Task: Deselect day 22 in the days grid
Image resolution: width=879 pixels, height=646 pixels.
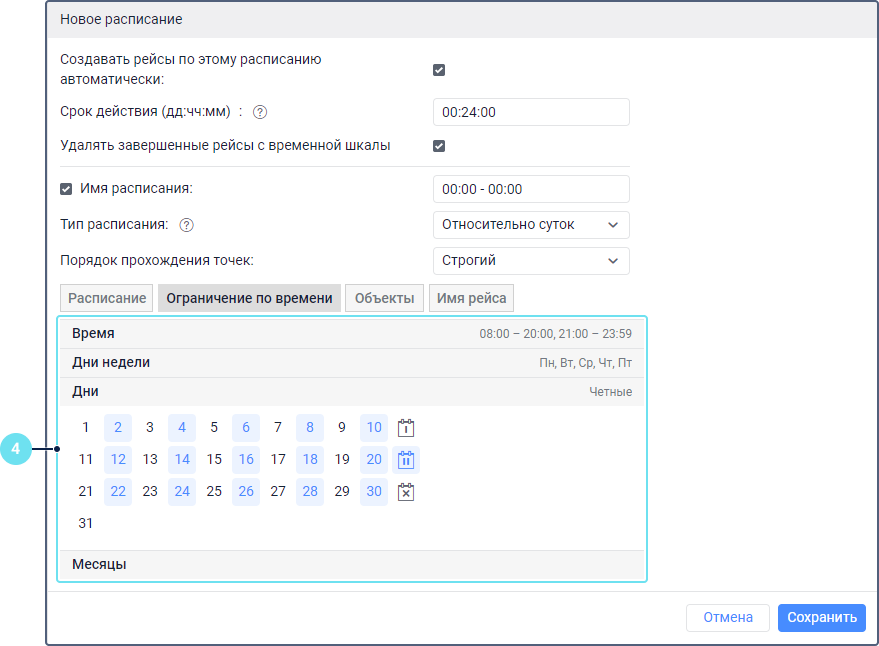Action: [118, 492]
